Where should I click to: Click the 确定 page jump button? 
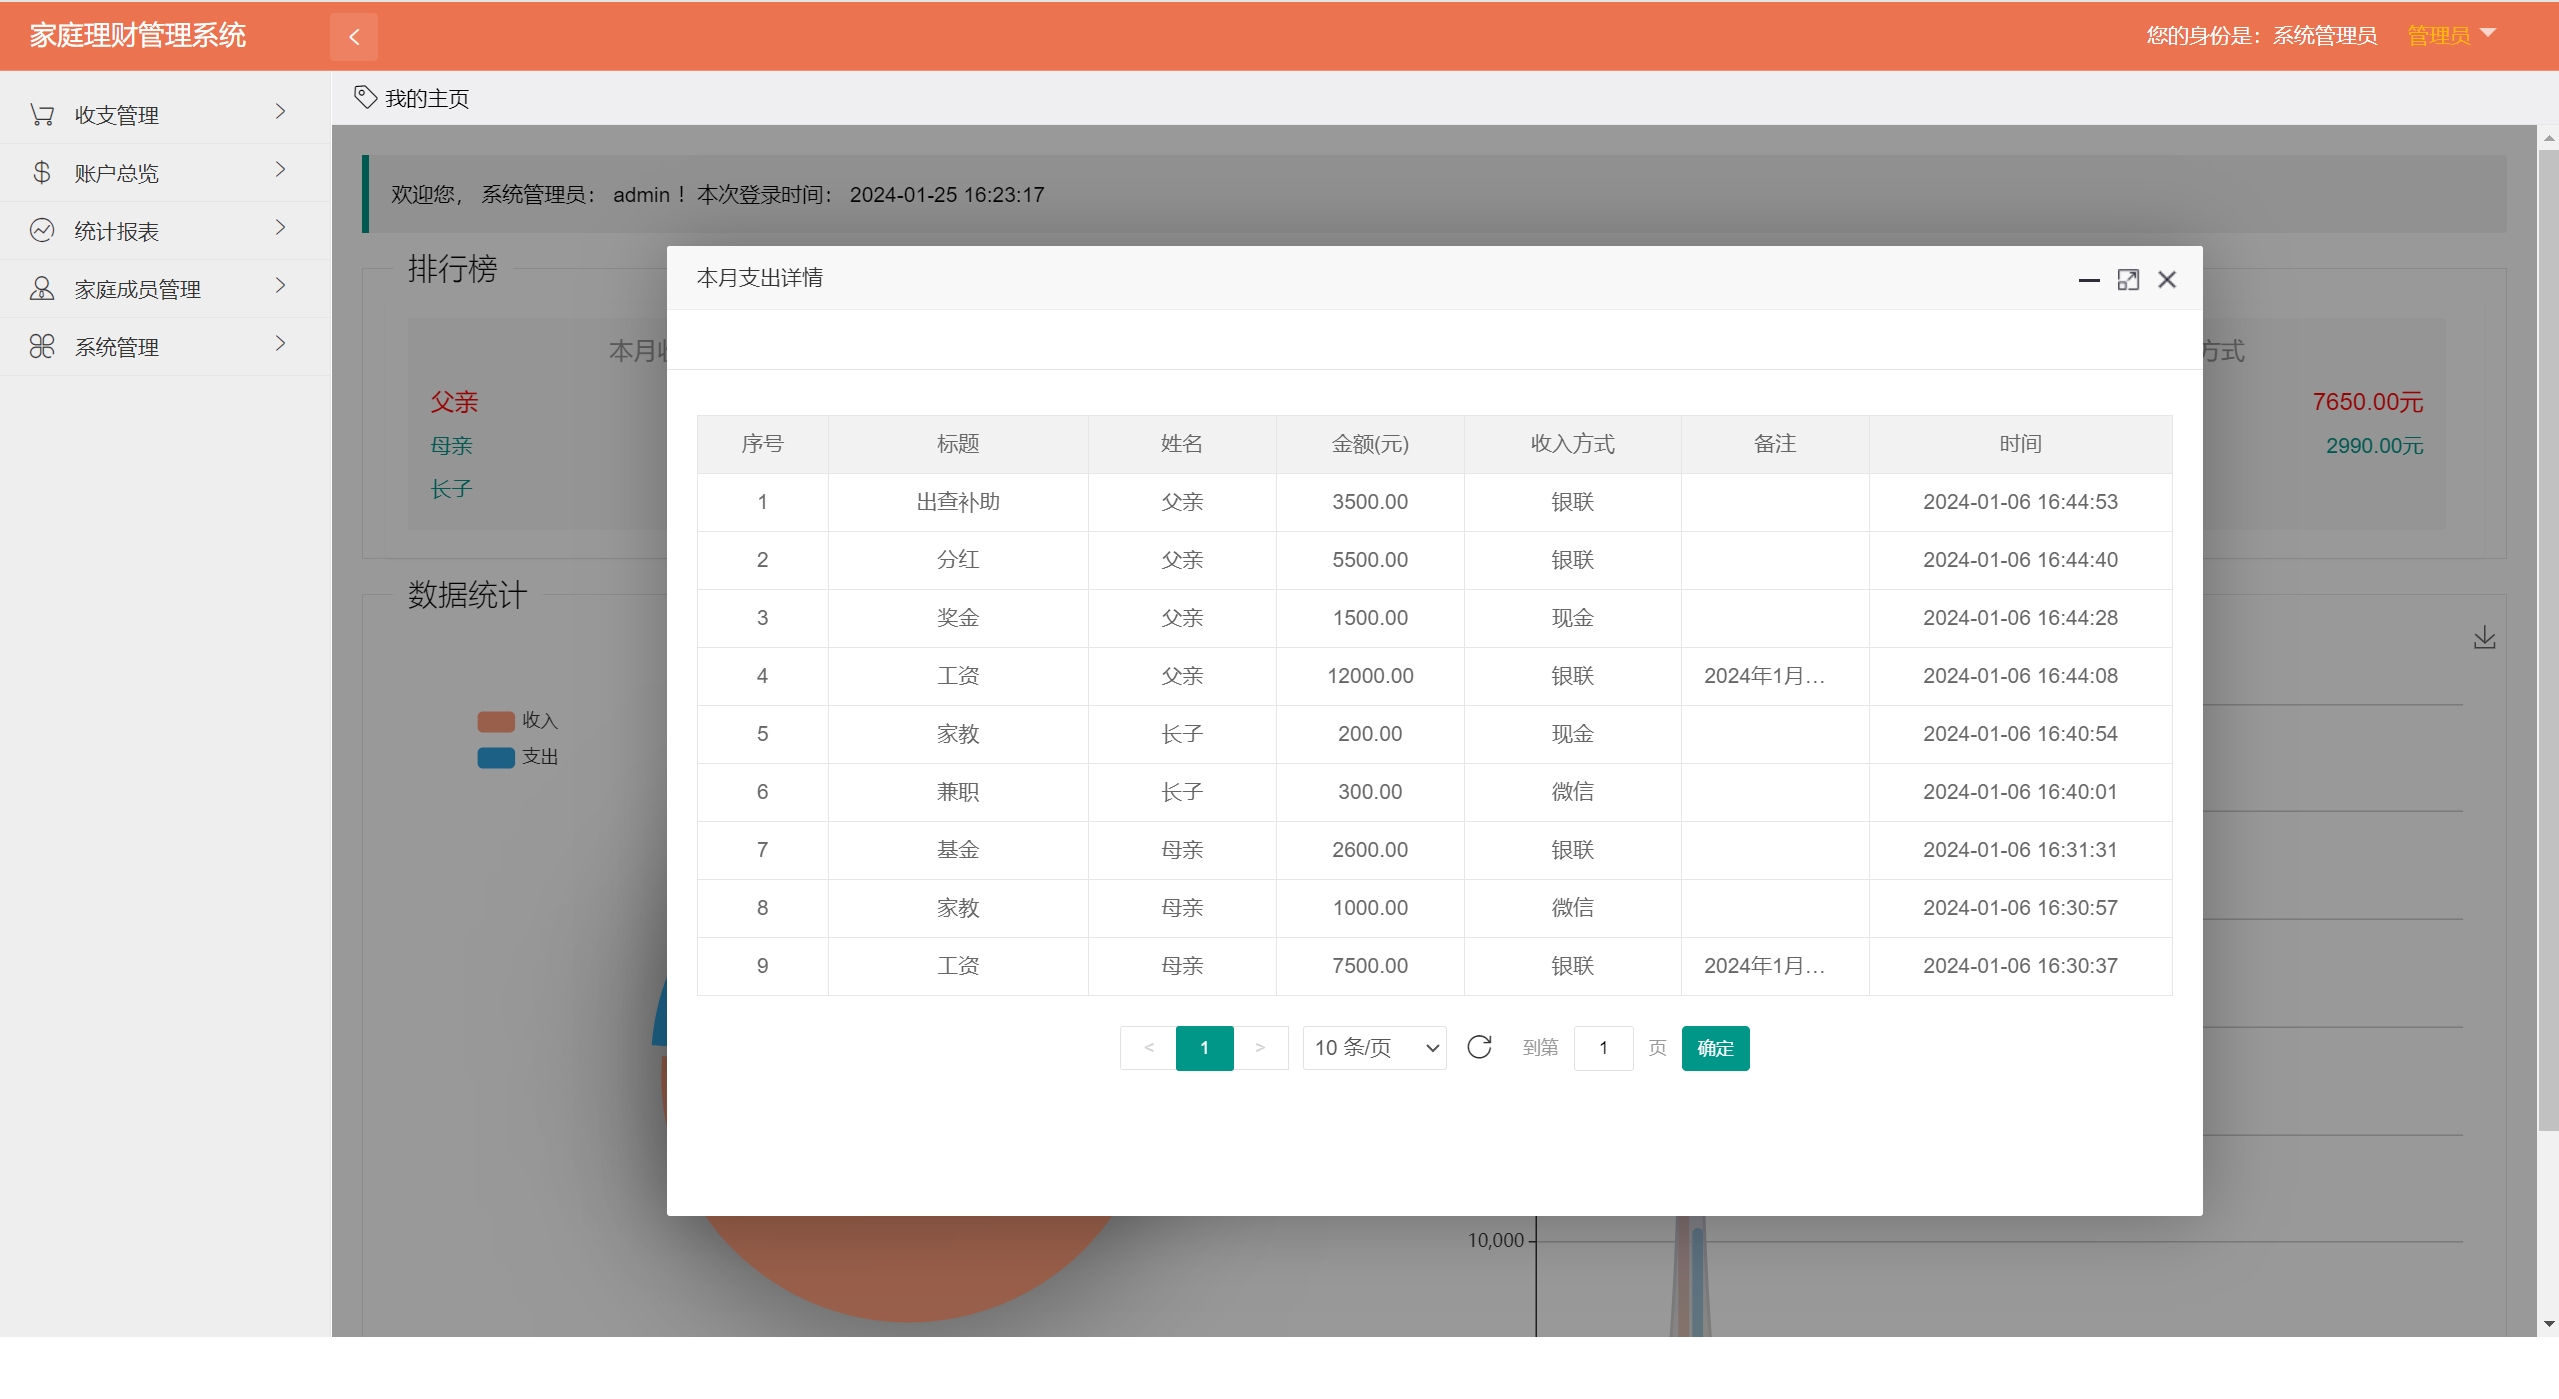click(1715, 1048)
